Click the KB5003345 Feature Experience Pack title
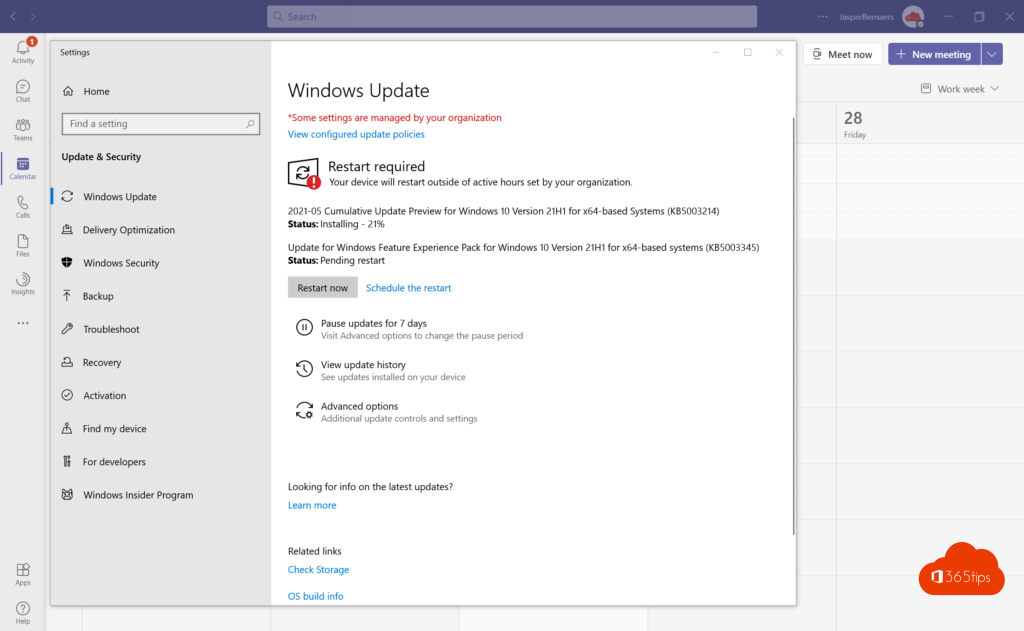 (523, 248)
